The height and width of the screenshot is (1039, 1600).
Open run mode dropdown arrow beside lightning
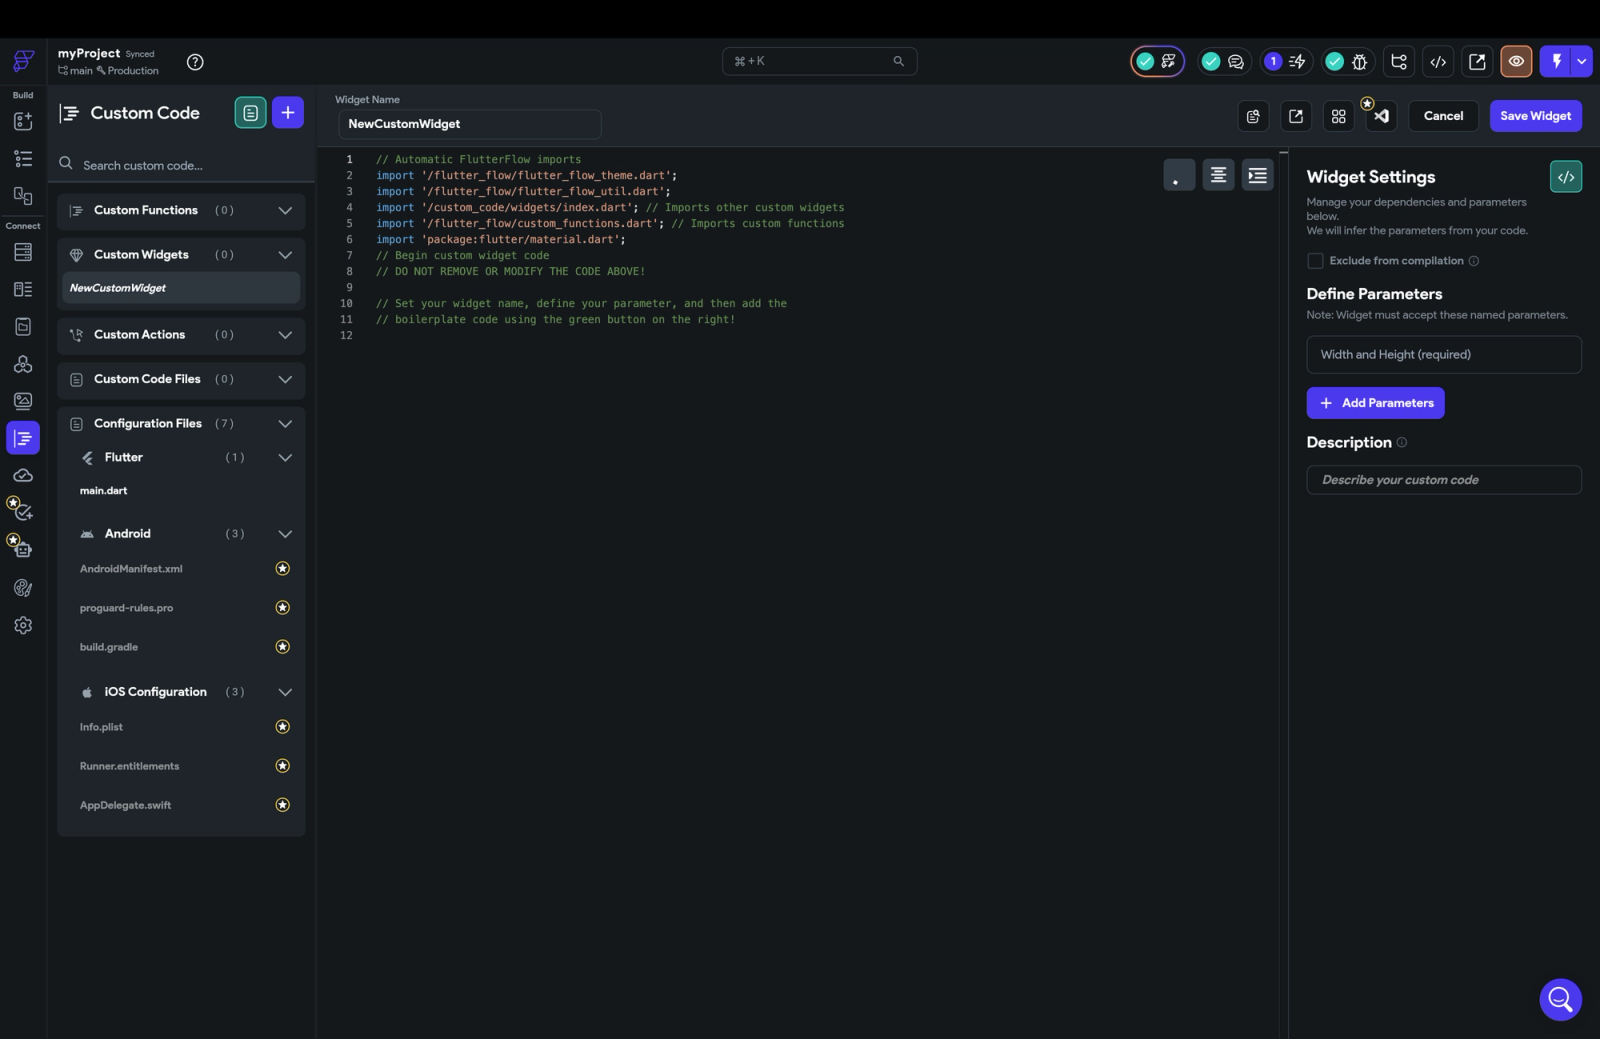(x=1582, y=62)
